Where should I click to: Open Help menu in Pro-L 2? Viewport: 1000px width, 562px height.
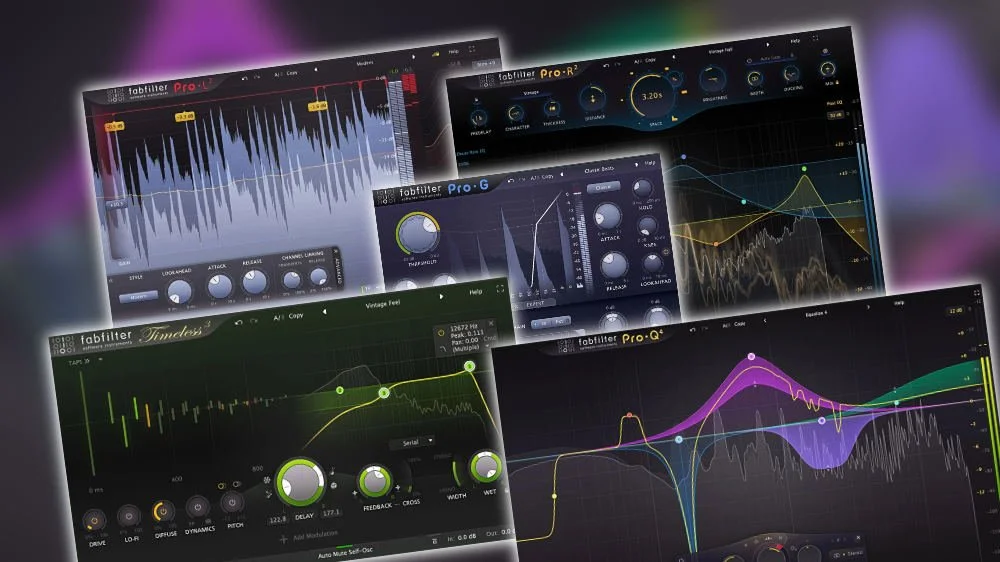pyautogui.click(x=453, y=52)
